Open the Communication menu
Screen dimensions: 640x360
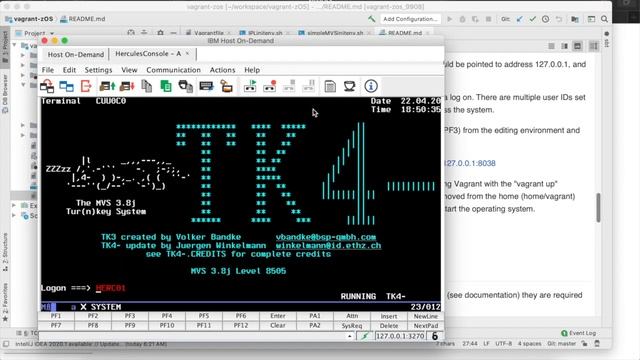pyautogui.click(x=173, y=70)
